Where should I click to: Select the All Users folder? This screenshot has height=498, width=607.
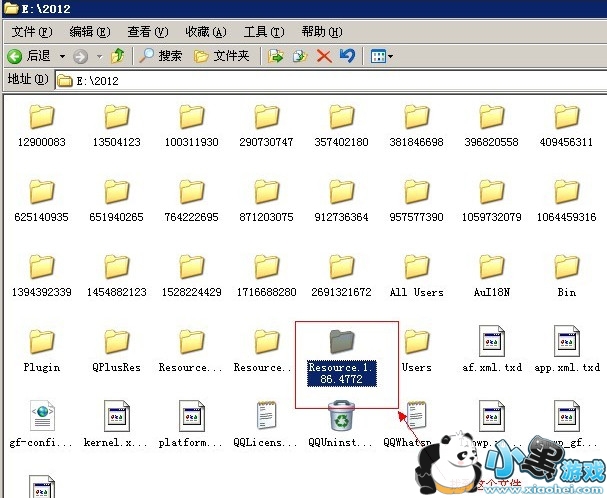click(416, 268)
